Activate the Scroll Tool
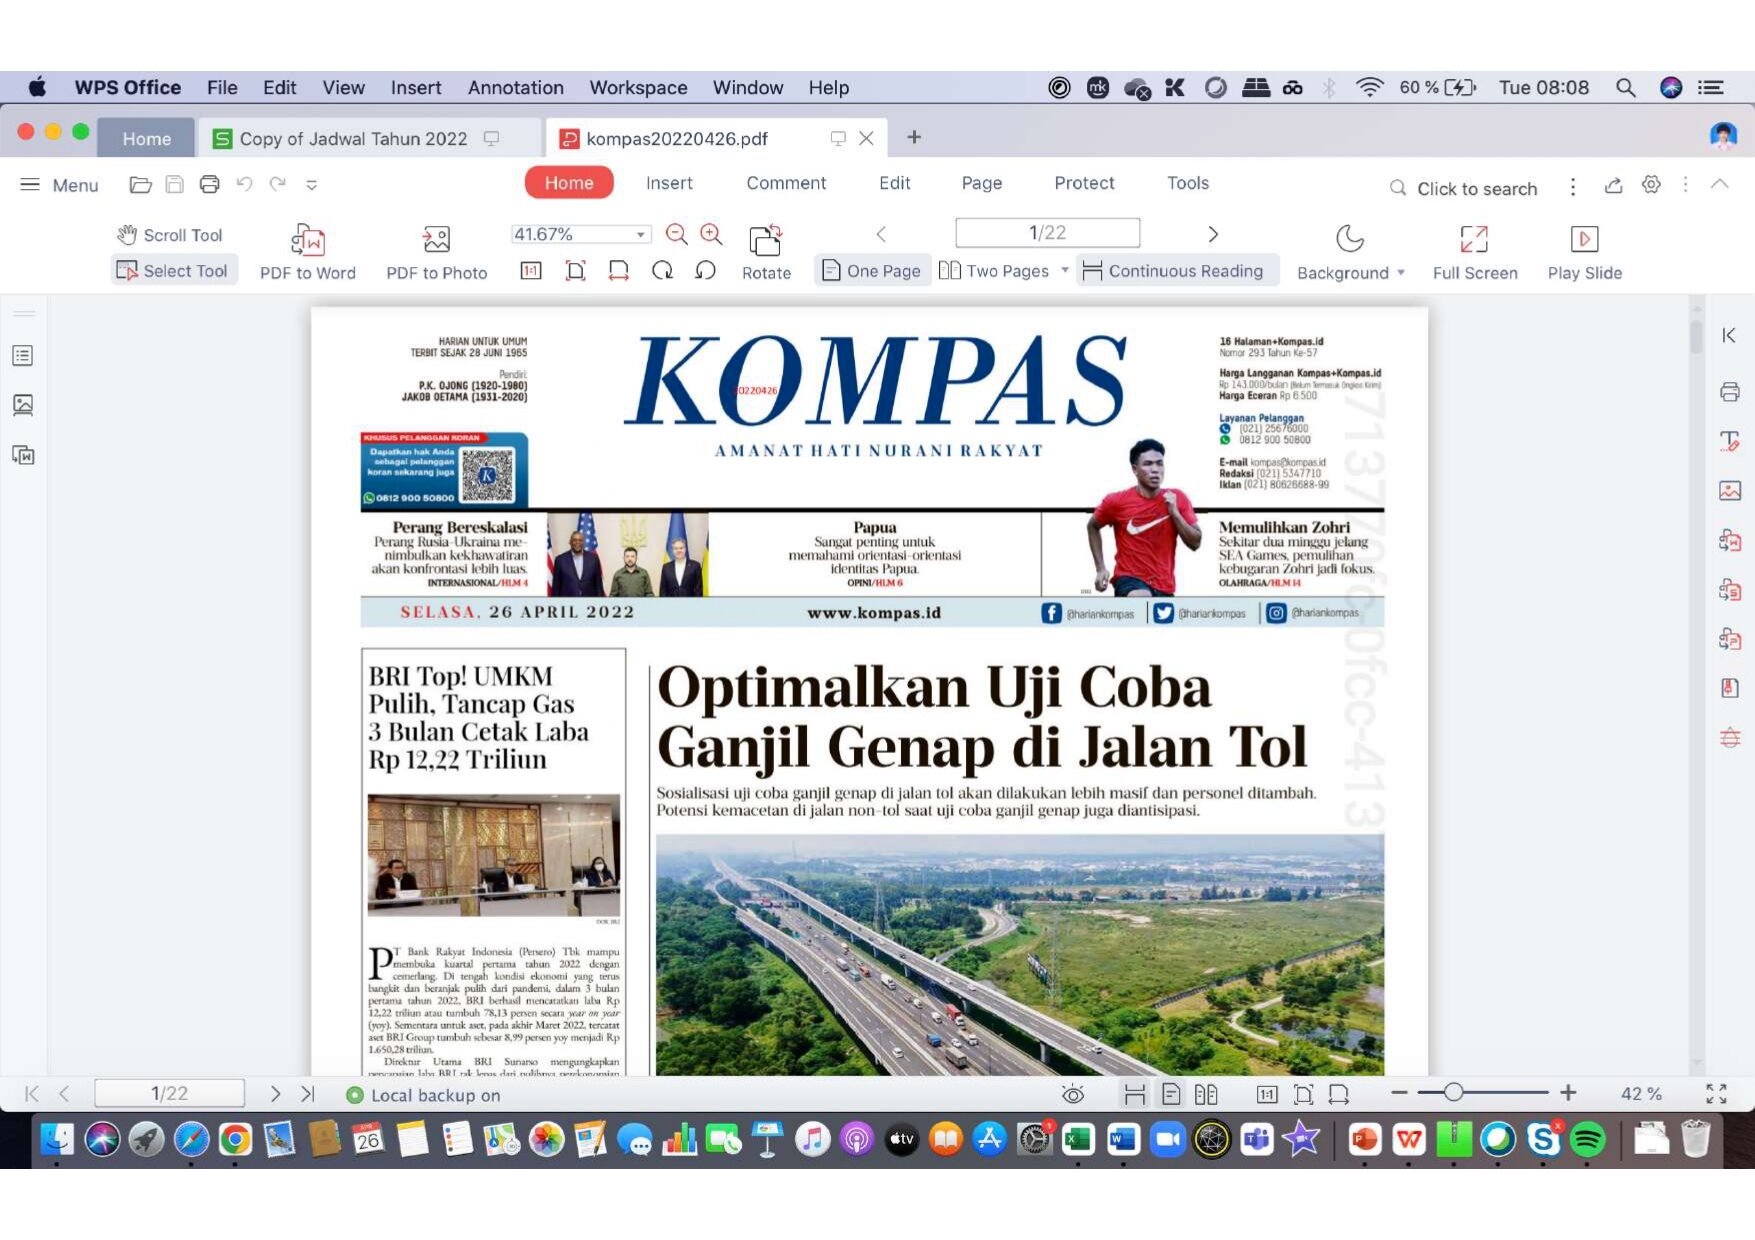Screen dimensions: 1755x1240 [169, 235]
